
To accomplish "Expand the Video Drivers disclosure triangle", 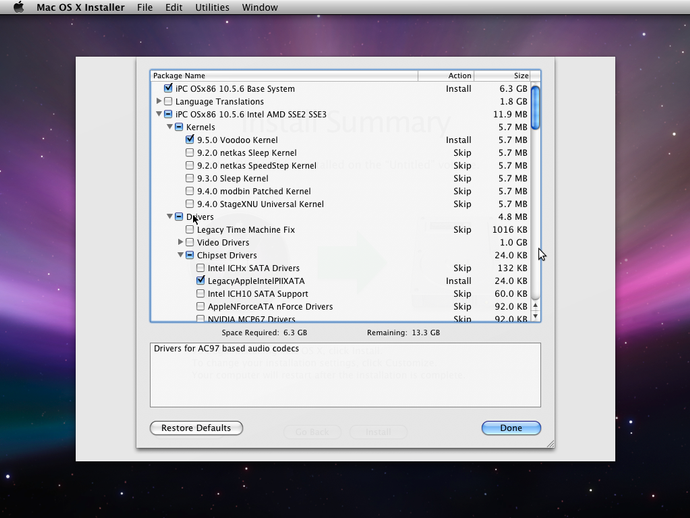I will 180,242.
